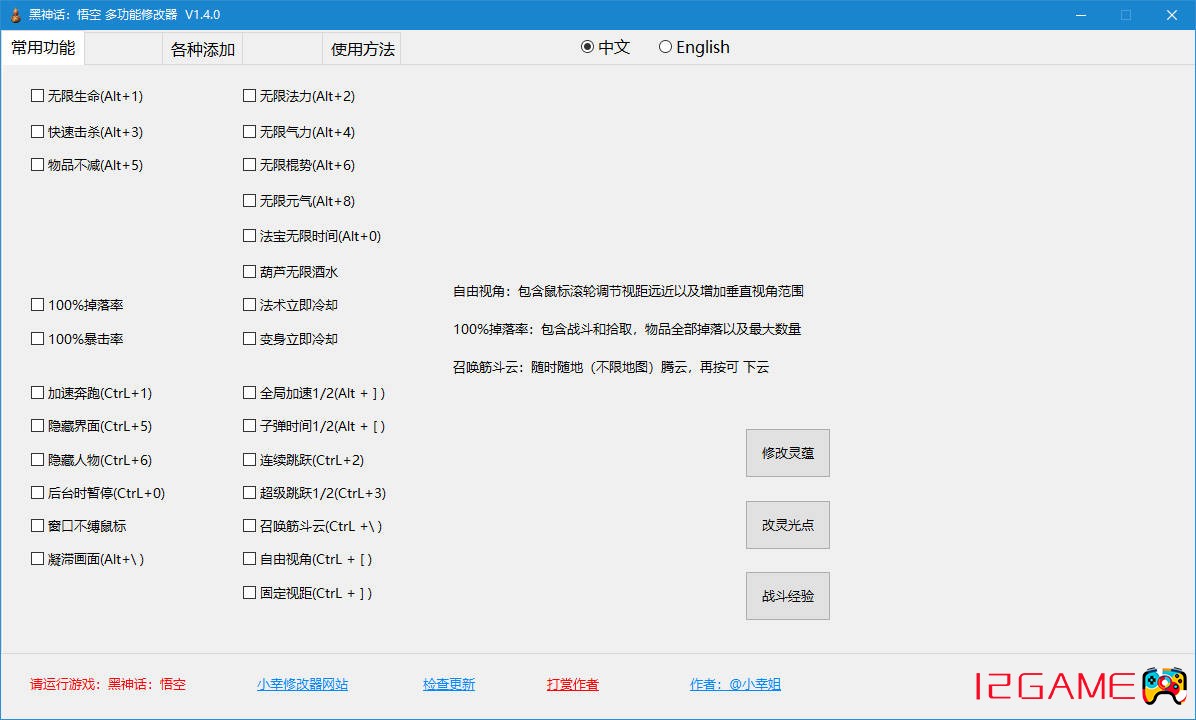
Task: Toggle 无限棍势 (Alt+6)
Action: coord(249,164)
